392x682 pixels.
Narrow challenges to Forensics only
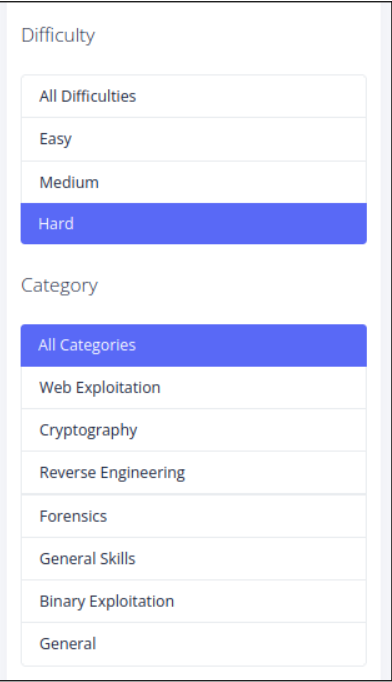point(194,516)
